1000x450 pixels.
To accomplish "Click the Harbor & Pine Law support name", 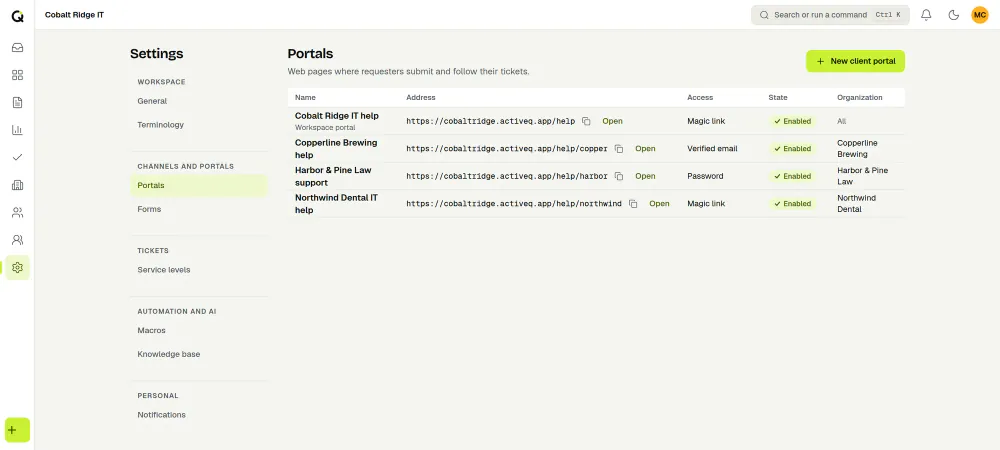I will pos(333,176).
